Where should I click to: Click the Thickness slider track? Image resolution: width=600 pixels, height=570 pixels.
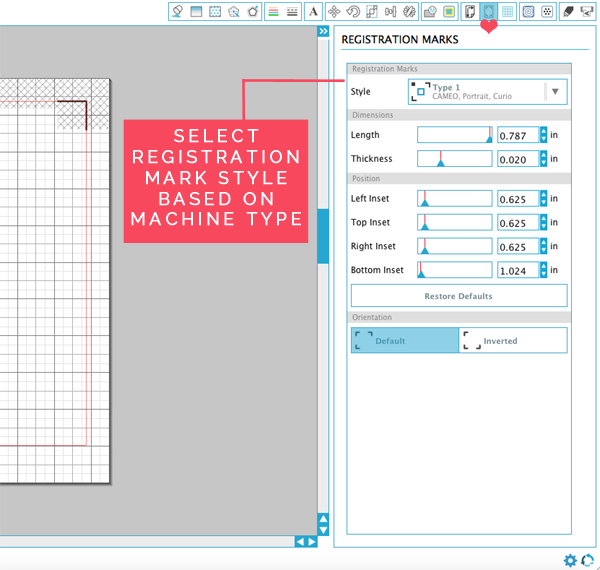[x=455, y=159]
